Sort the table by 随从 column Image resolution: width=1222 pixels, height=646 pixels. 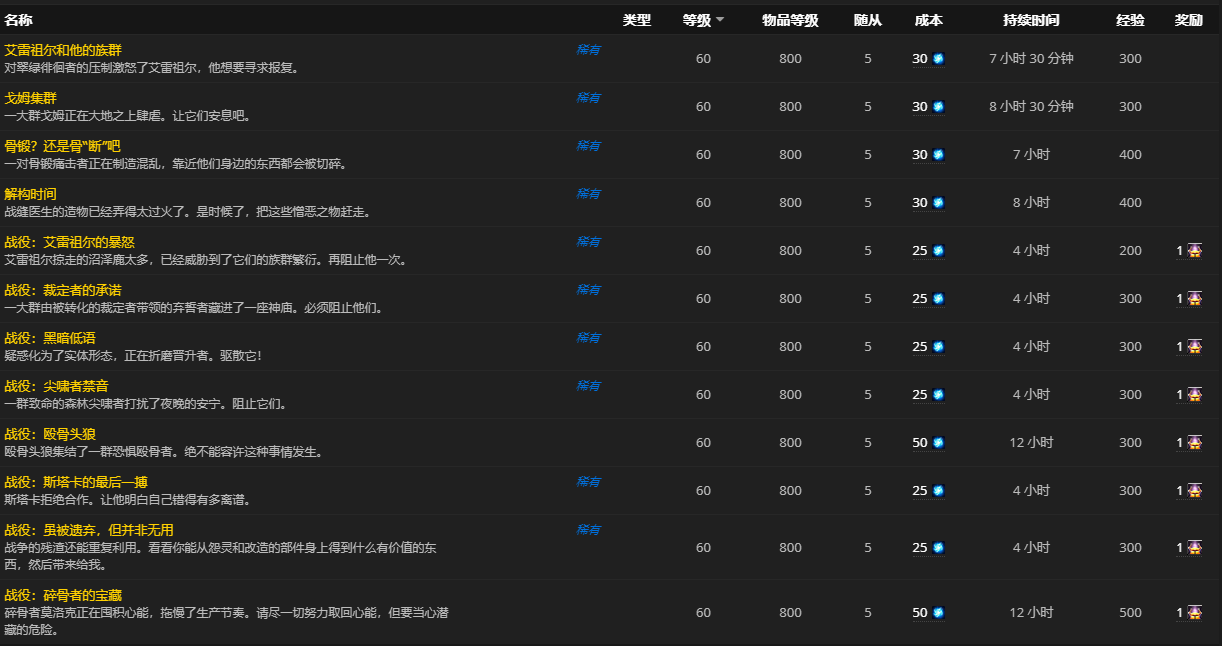[x=868, y=20]
